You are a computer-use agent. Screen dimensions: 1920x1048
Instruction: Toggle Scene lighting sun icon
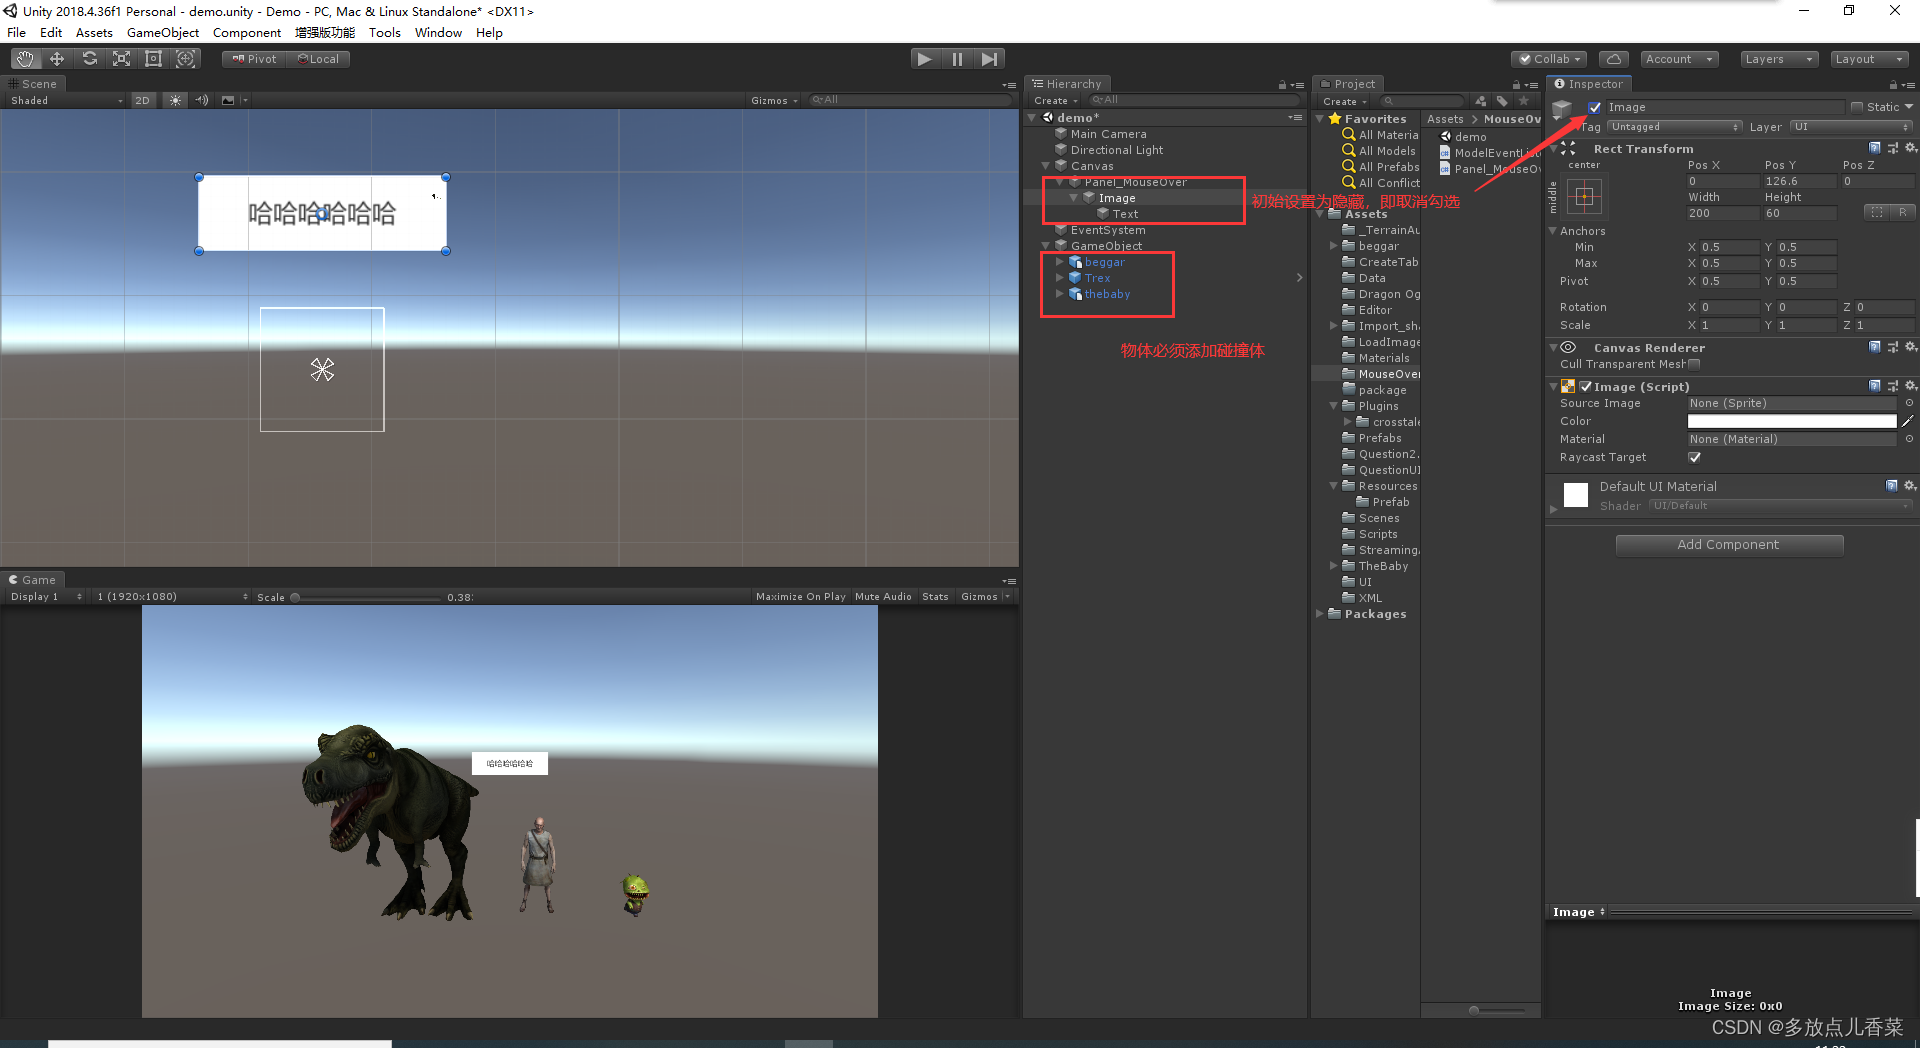pos(175,100)
